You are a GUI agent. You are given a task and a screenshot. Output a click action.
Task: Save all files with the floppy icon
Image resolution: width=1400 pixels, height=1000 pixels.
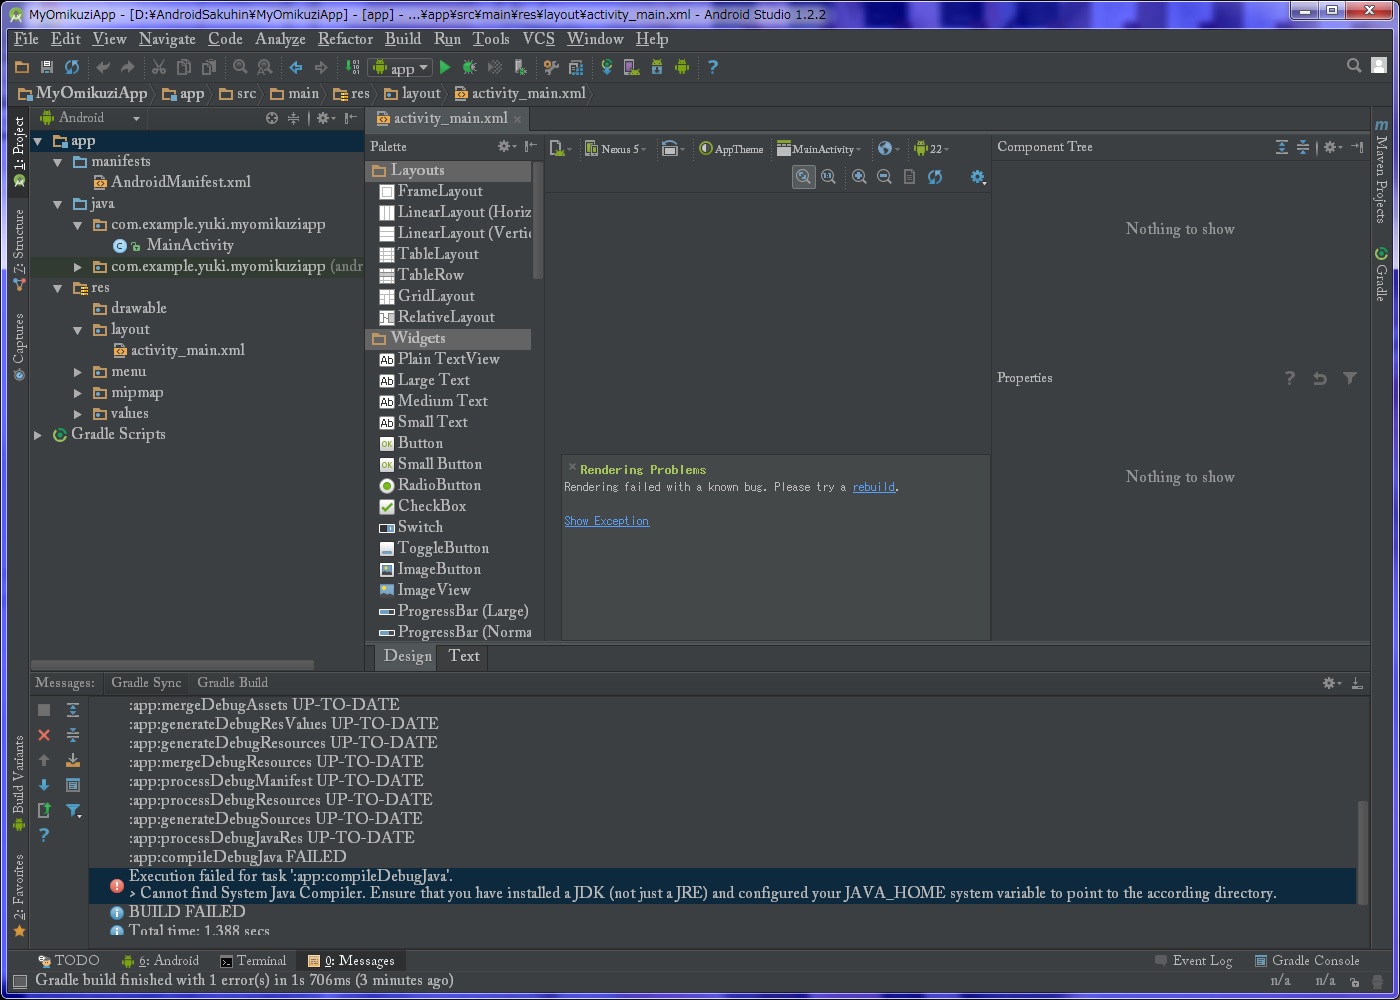click(x=46, y=67)
